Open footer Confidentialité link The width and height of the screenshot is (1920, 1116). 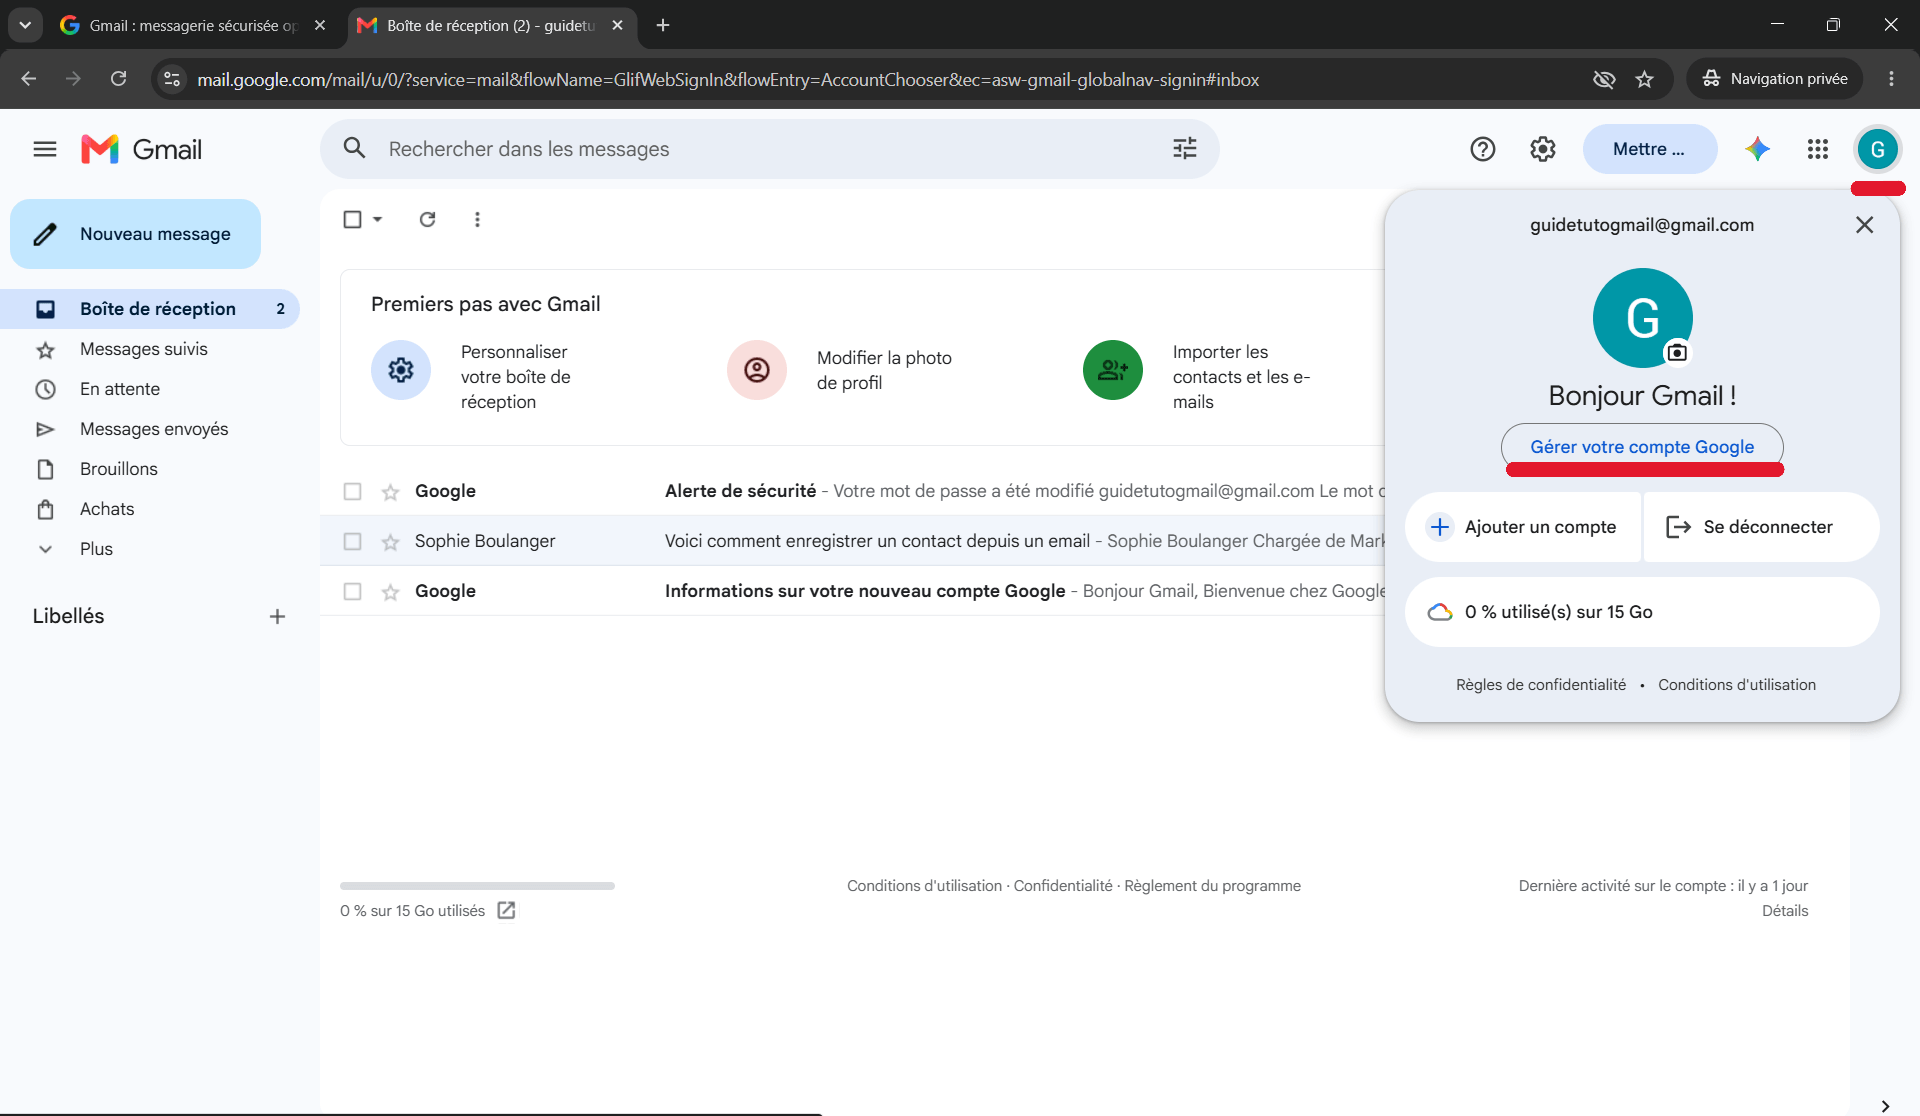coord(1063,886)
